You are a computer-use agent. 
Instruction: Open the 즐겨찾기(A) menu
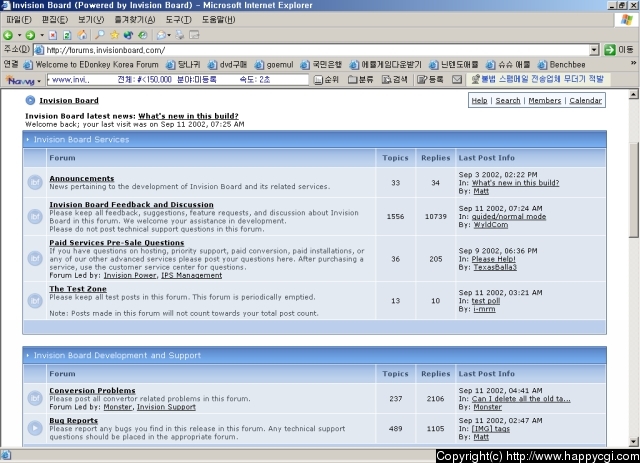click(x=135, y=20)
